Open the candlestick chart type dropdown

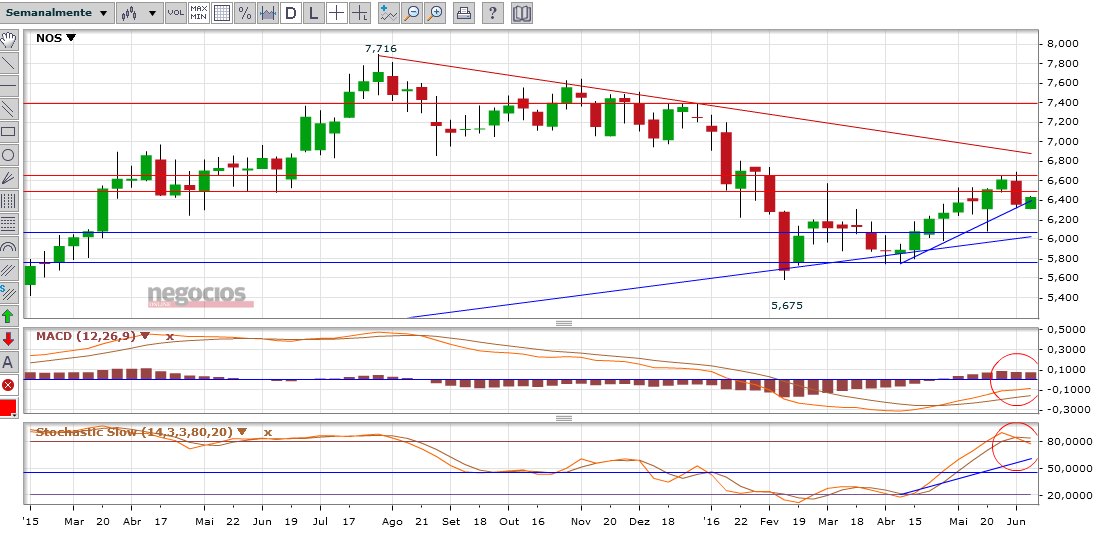click(x=139, y=13)
